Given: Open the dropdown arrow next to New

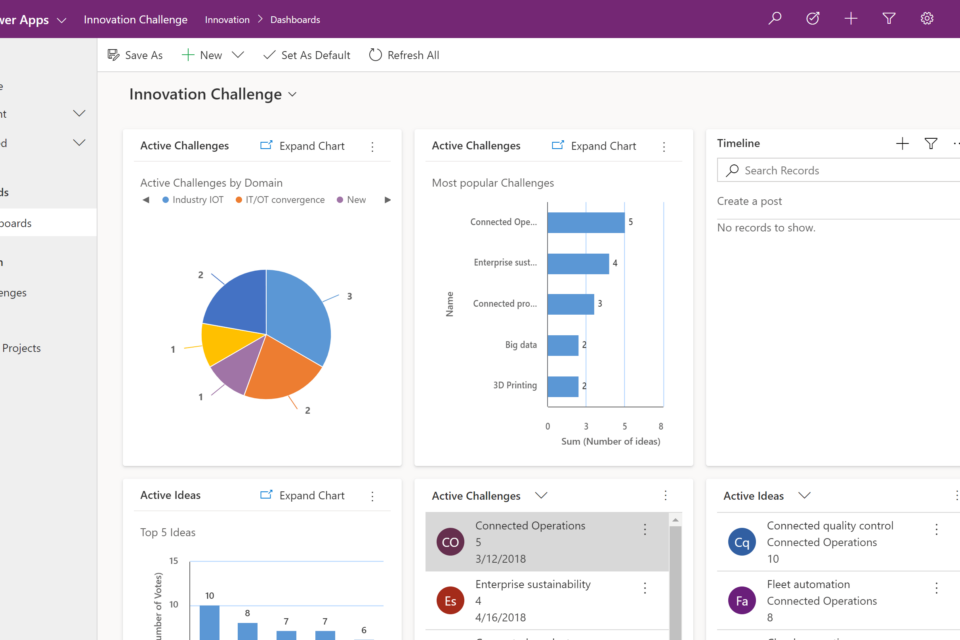Looking at the screenshot, I should pyautogui.click(x=238, y=55).
